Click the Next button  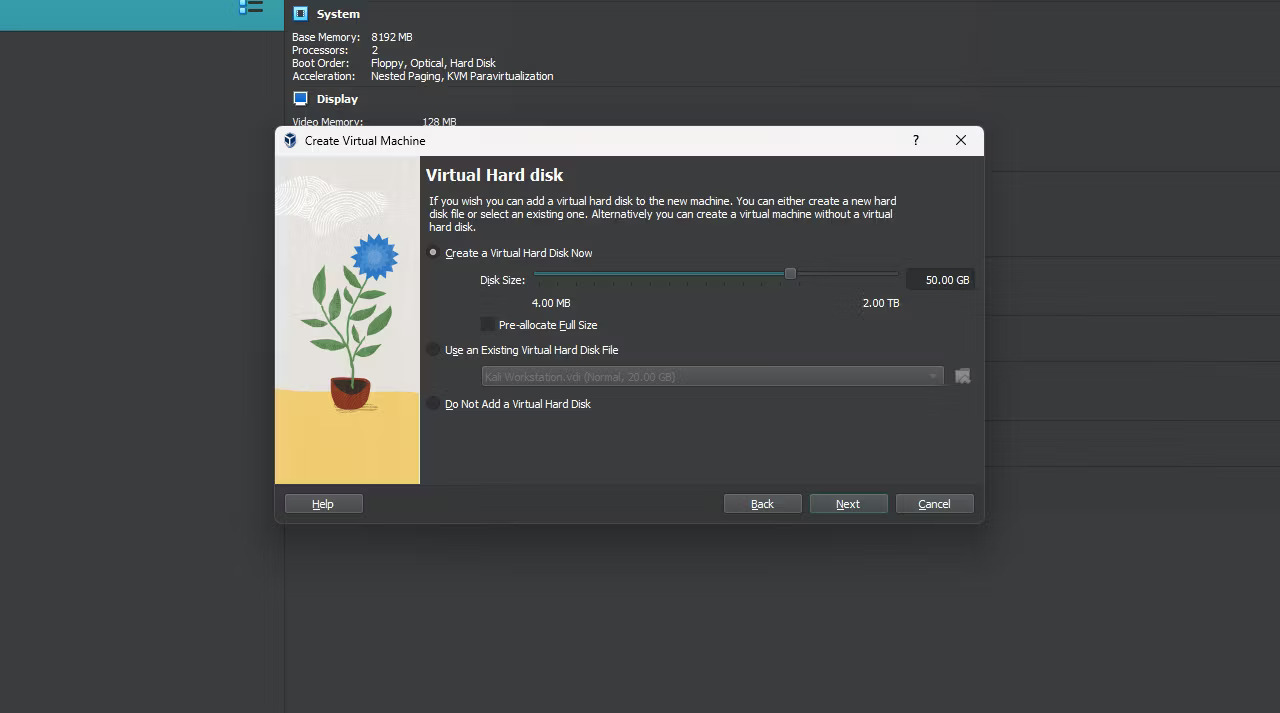pyautogui.click(x=847, y=503)
